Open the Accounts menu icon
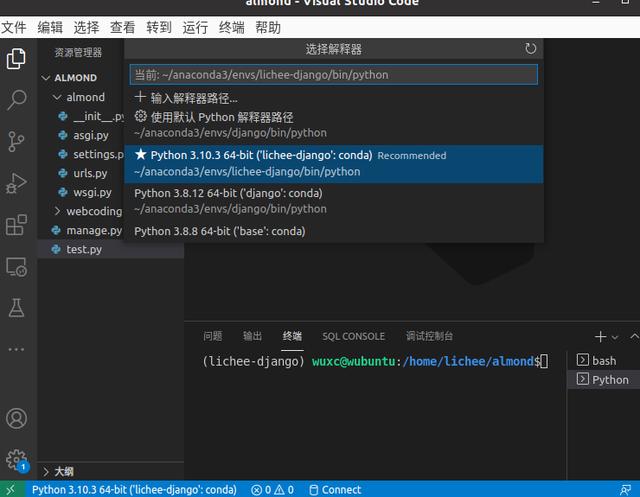Screen dimensions: 640x497 pyautogui.click(x=16, y=418)
